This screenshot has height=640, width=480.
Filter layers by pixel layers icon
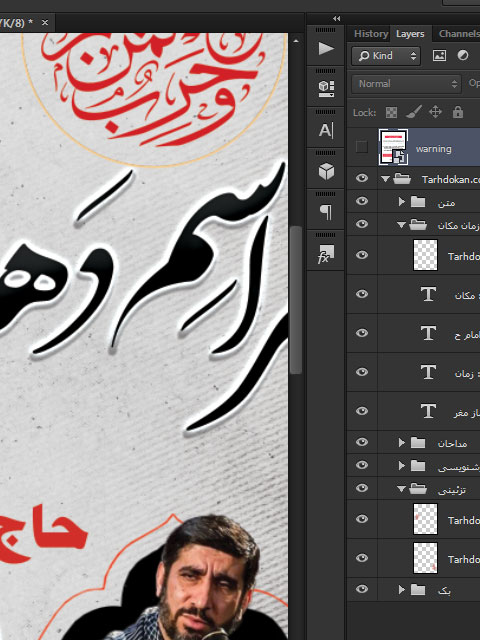pyautogui.click(x=439, y=56)
